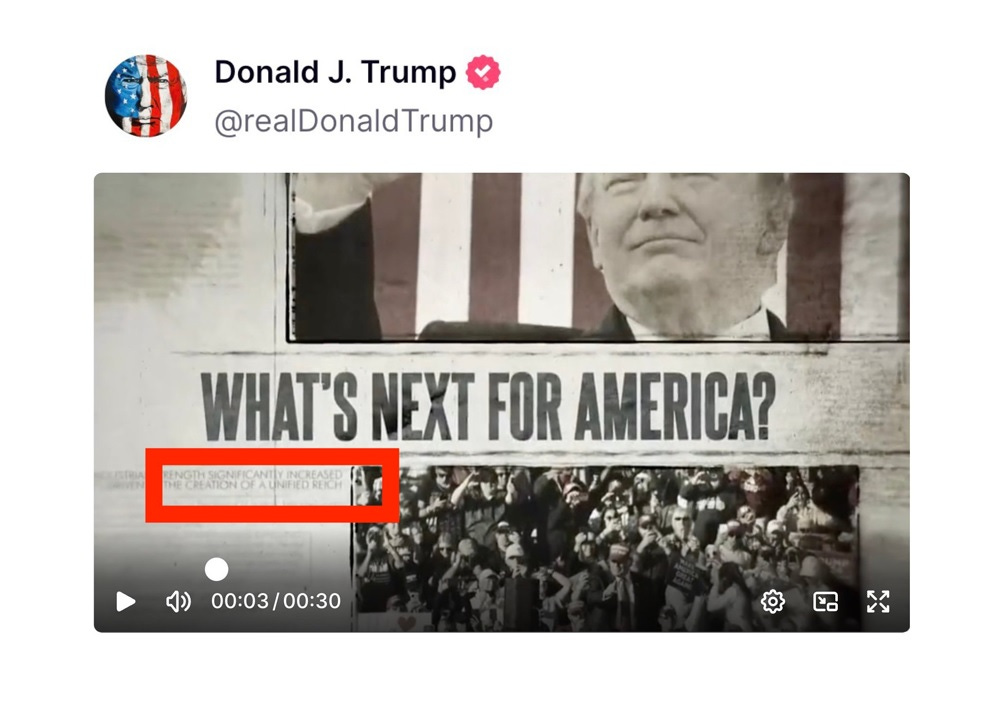Click the white scrubber dot on progress bar

[x=216, y=569]
